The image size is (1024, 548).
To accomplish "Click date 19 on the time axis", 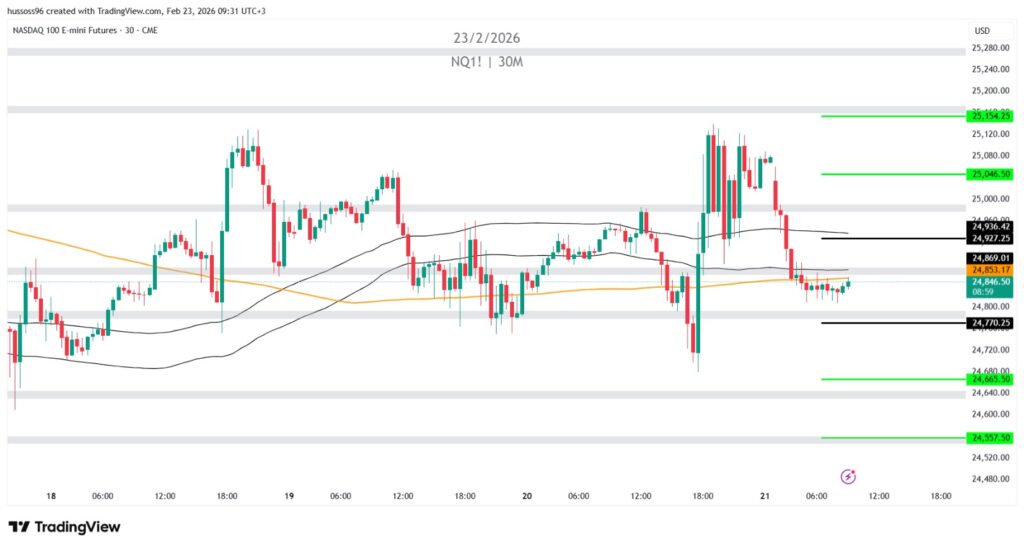I will (289, 495).
